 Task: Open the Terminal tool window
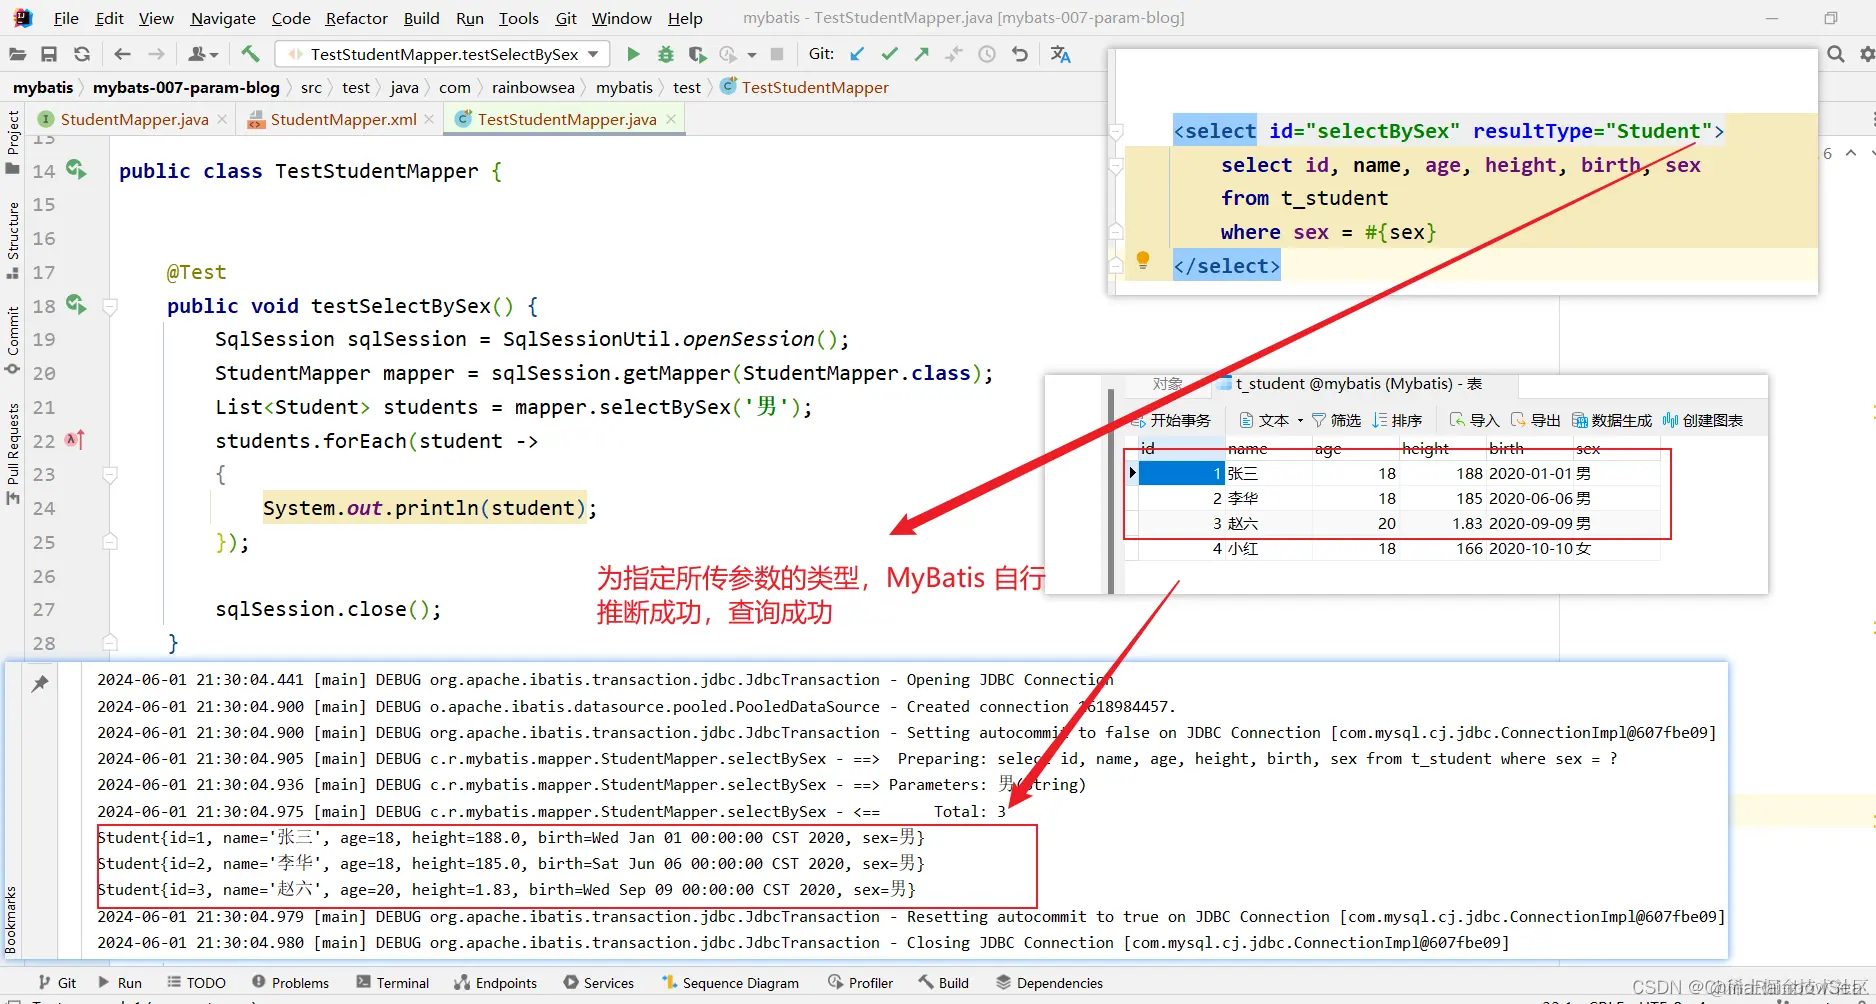(392, 983)
